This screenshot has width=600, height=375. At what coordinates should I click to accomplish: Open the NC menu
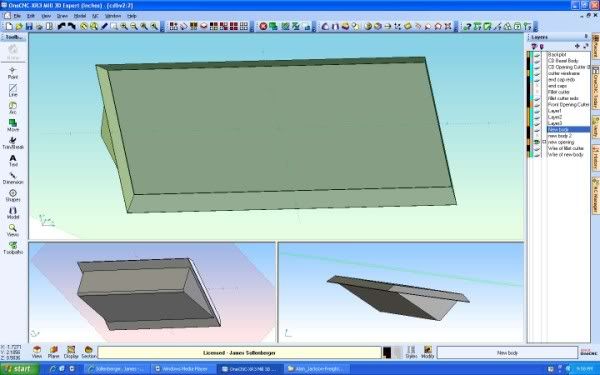(x=95, y=16)
